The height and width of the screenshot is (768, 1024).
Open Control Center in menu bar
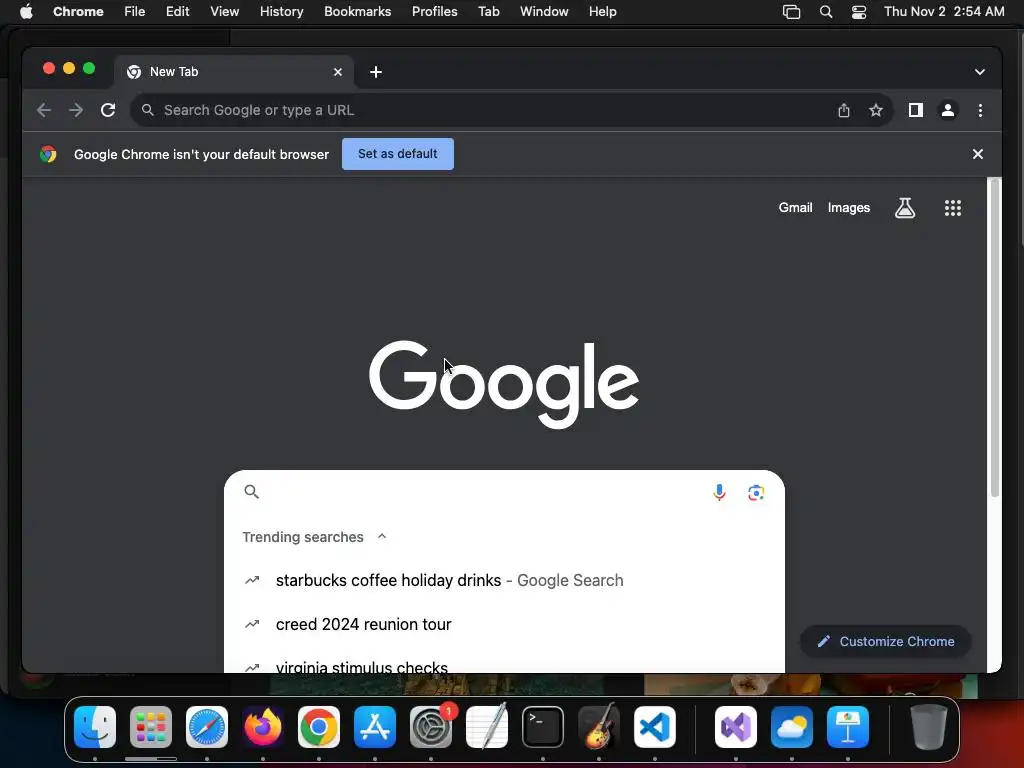[859, 12]
